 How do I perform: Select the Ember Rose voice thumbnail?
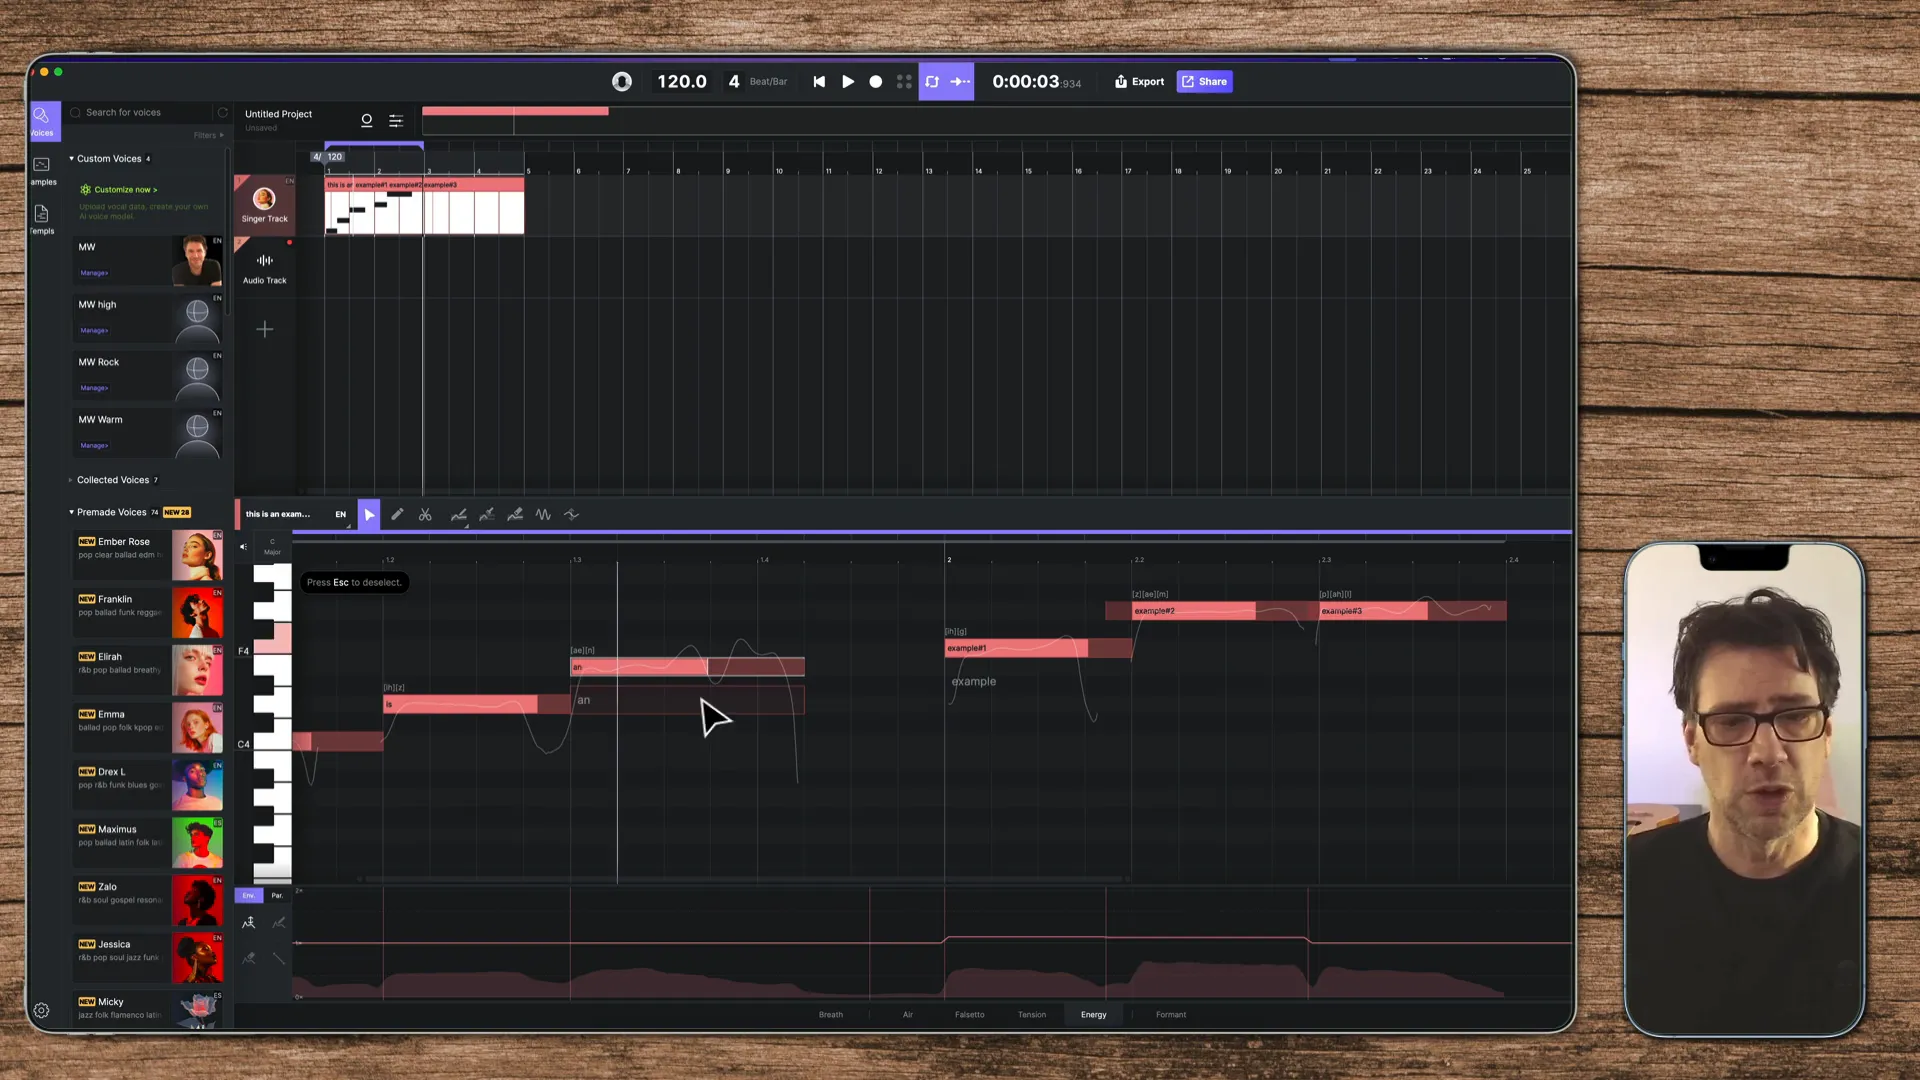[197, 556]
